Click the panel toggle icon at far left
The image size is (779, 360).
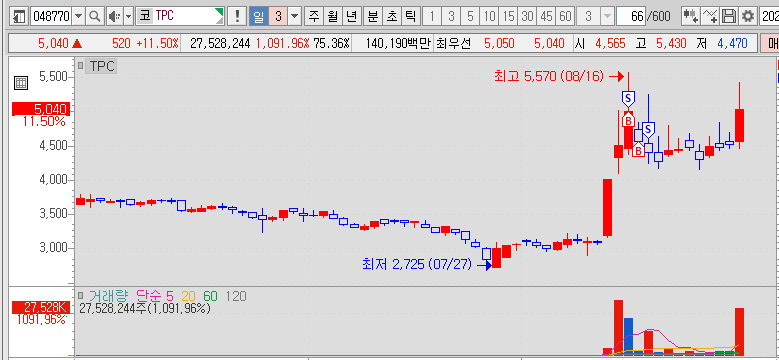19,16
